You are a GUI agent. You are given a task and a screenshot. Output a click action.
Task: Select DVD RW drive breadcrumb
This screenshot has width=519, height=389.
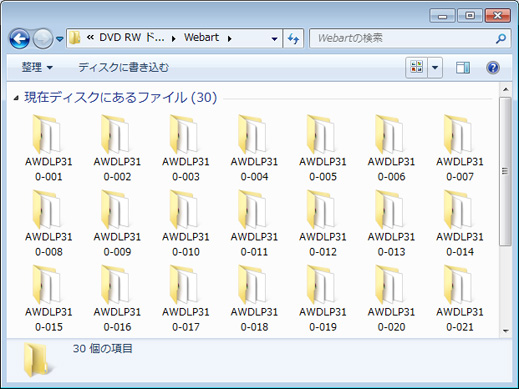[131, 37]
